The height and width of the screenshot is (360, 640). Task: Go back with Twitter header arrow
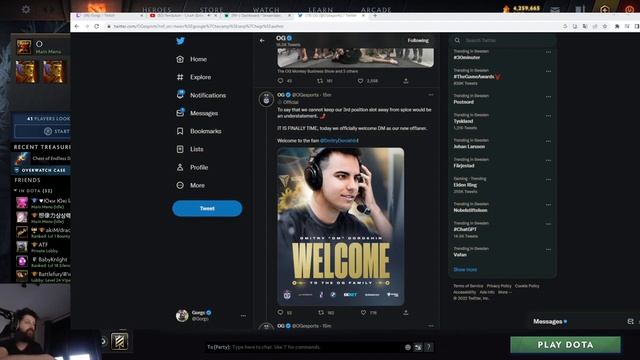coord(262,40)
